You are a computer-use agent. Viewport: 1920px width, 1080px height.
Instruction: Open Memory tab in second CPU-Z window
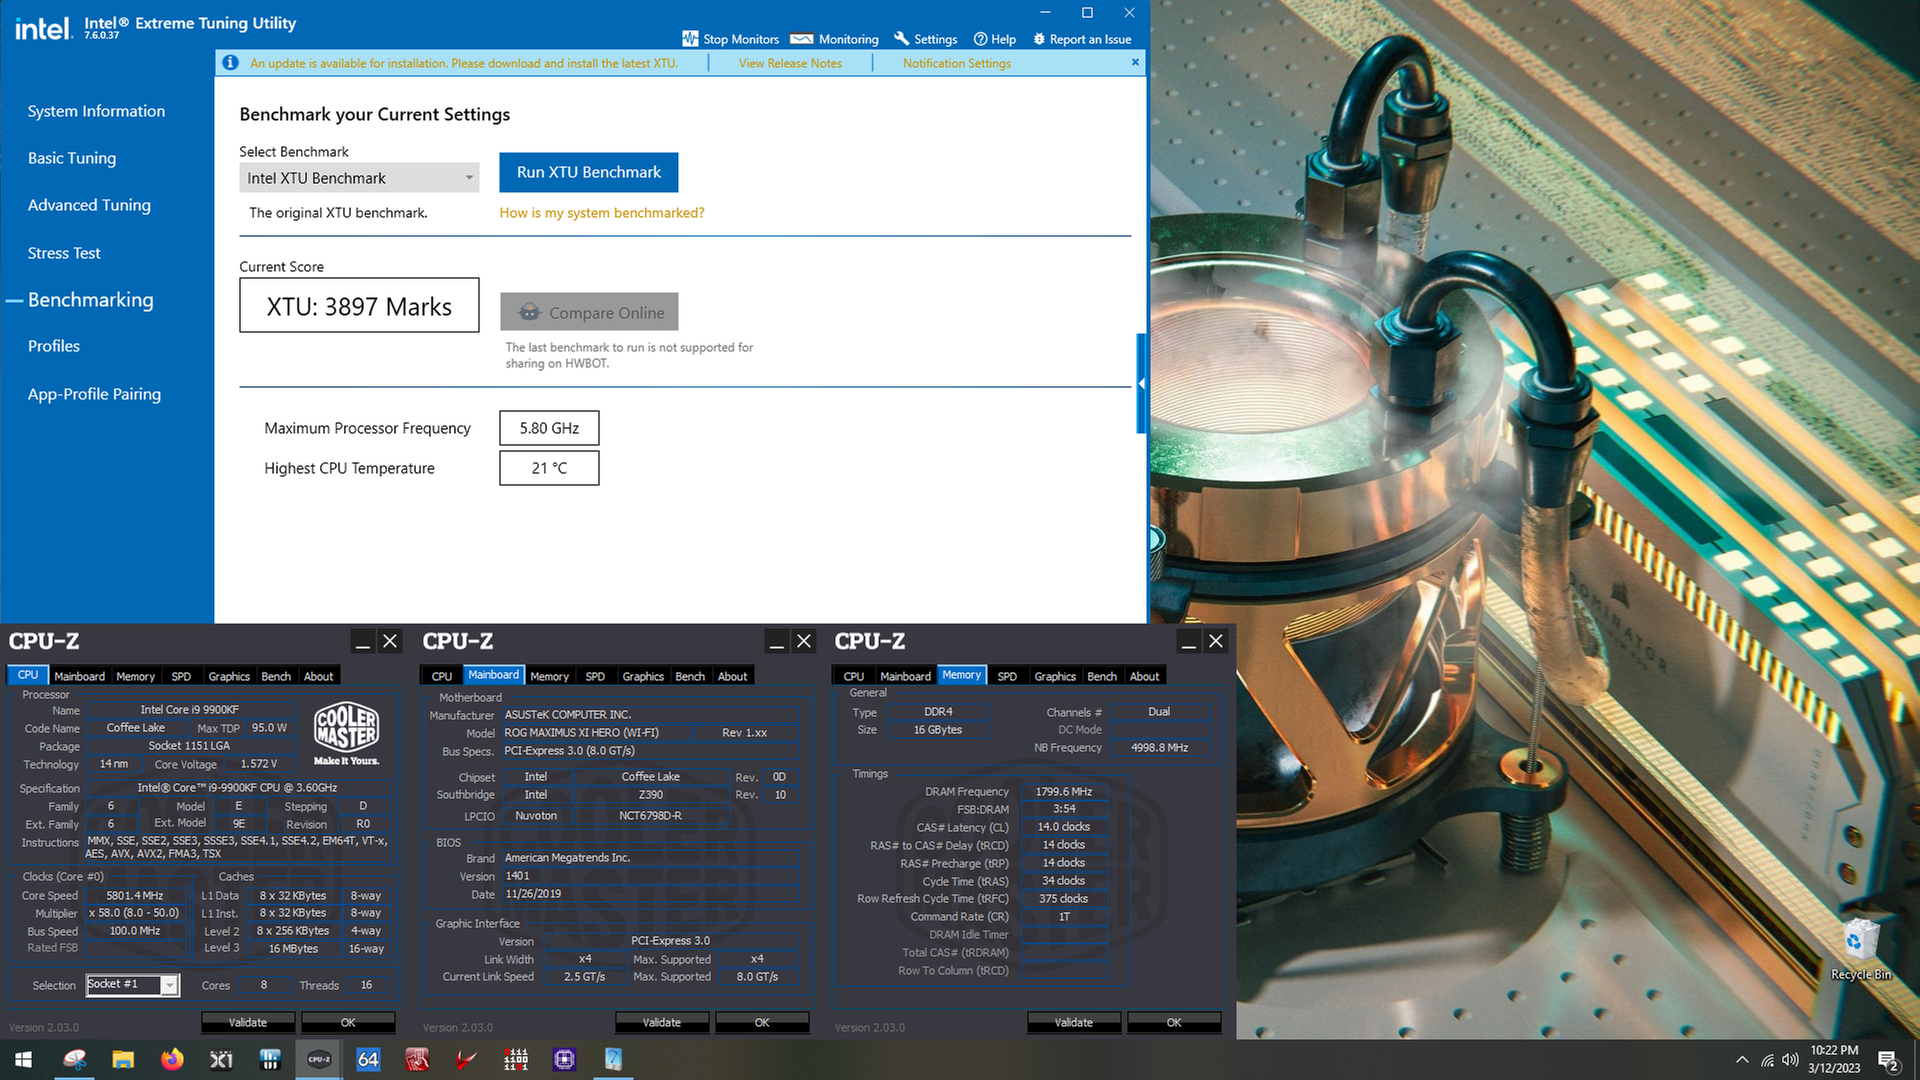point(549,677)
